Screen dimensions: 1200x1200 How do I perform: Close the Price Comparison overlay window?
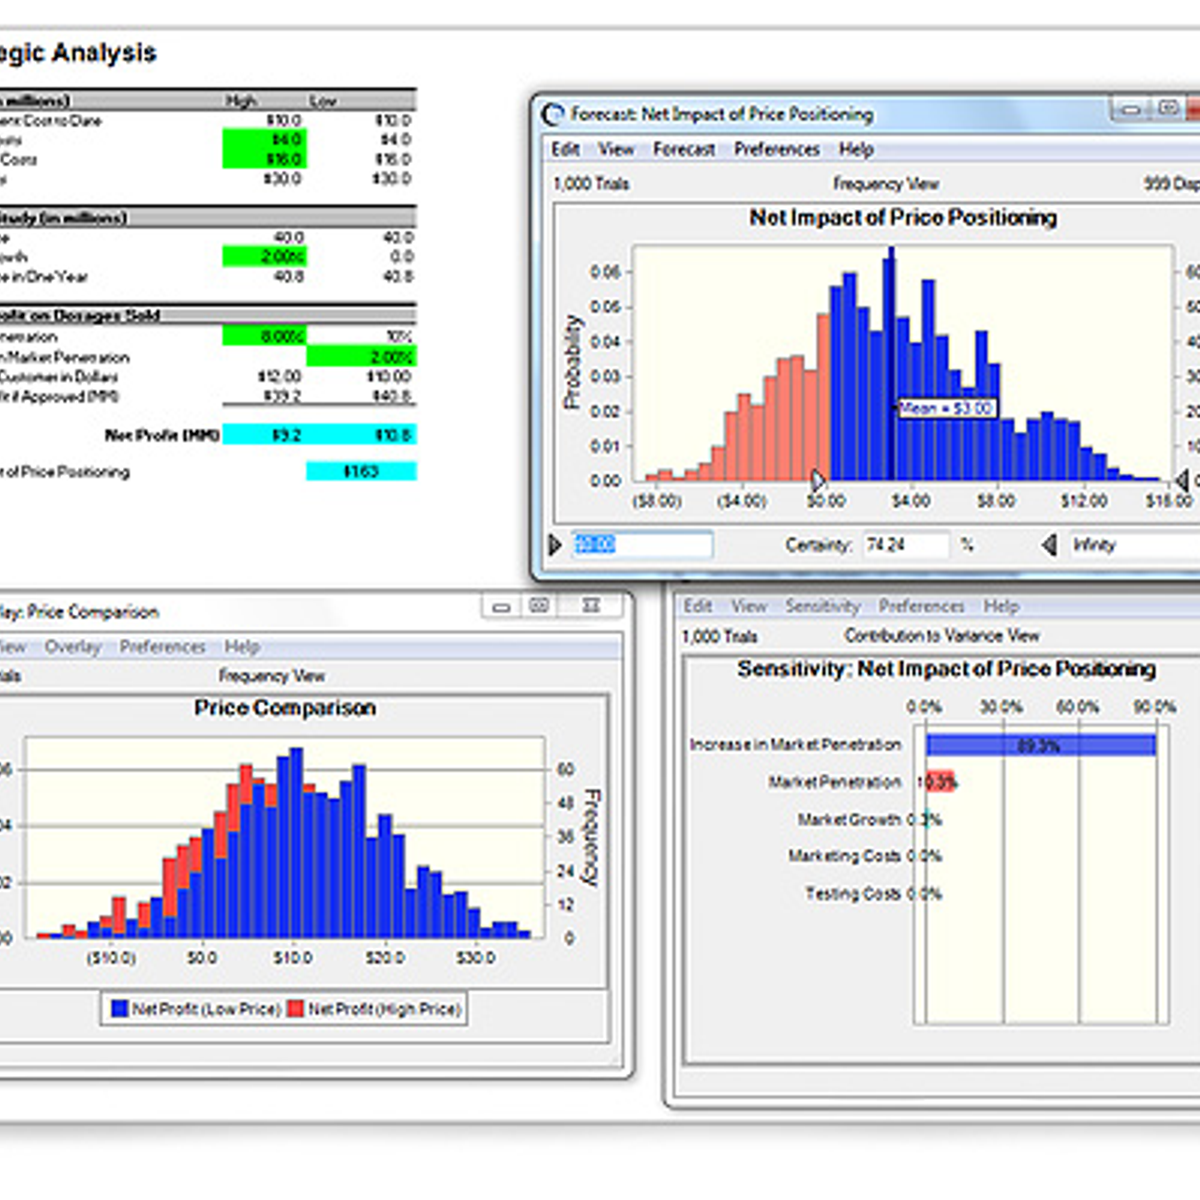pyautogui.click(x=591, y=606)
